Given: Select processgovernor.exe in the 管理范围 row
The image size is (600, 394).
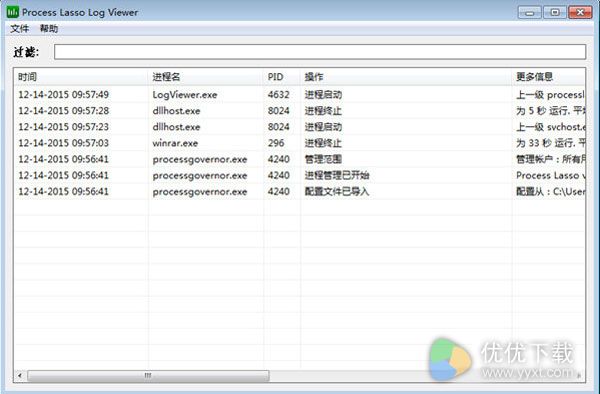Looking at the screenshot, I should tap(200, 160).
